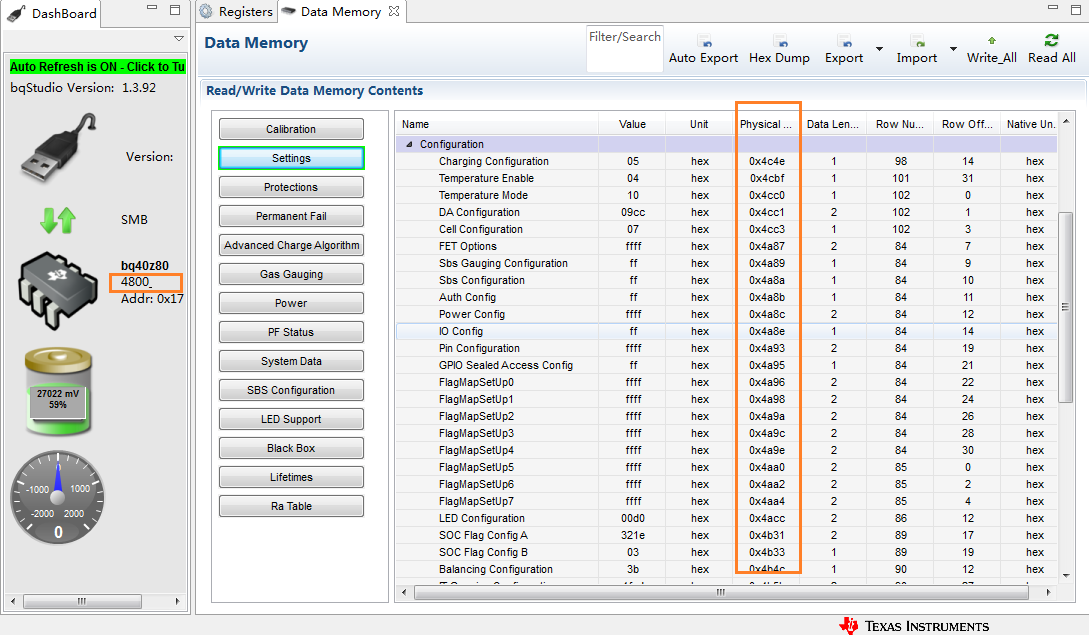The image size is (1089, 635).
Task: Click the DashBoard horizontal scrollbar thumb
Action: coord(82,601)
